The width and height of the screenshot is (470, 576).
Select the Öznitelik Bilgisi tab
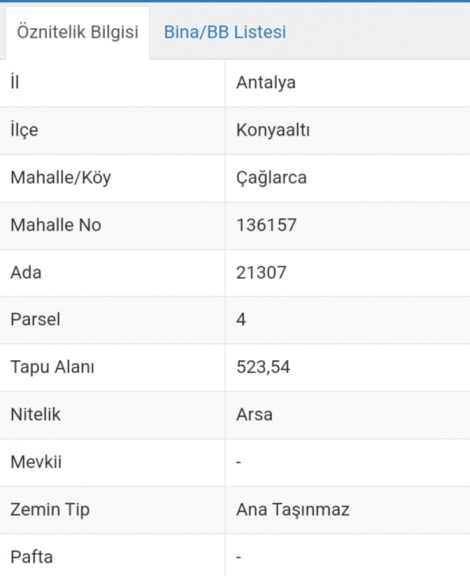(x=78, y=32)
